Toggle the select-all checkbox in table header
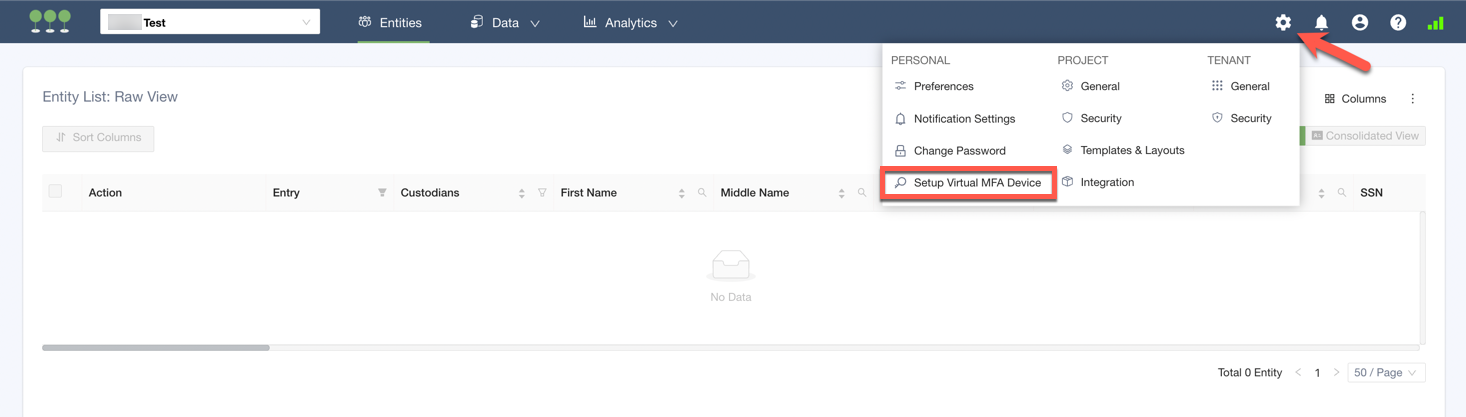 point(55,191)
